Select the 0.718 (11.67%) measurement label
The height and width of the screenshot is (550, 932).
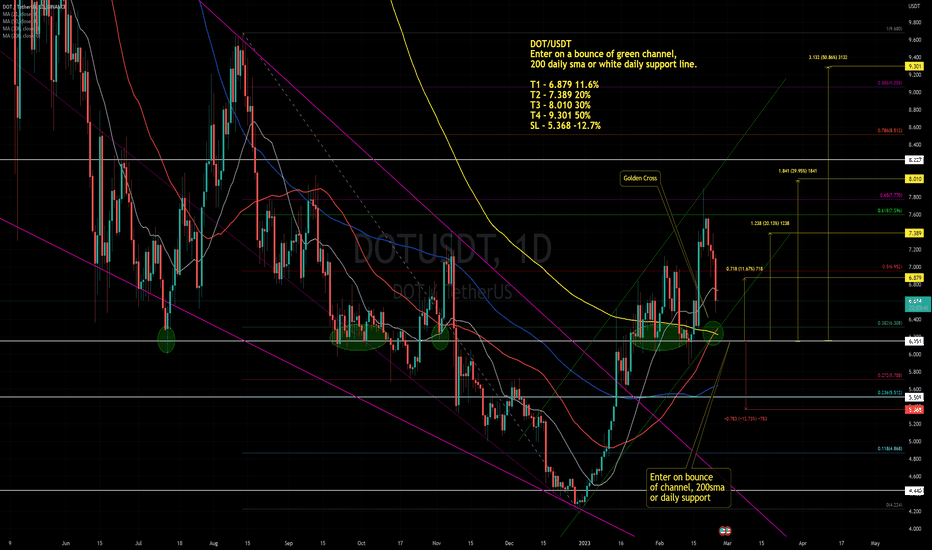tap(744, 269)
